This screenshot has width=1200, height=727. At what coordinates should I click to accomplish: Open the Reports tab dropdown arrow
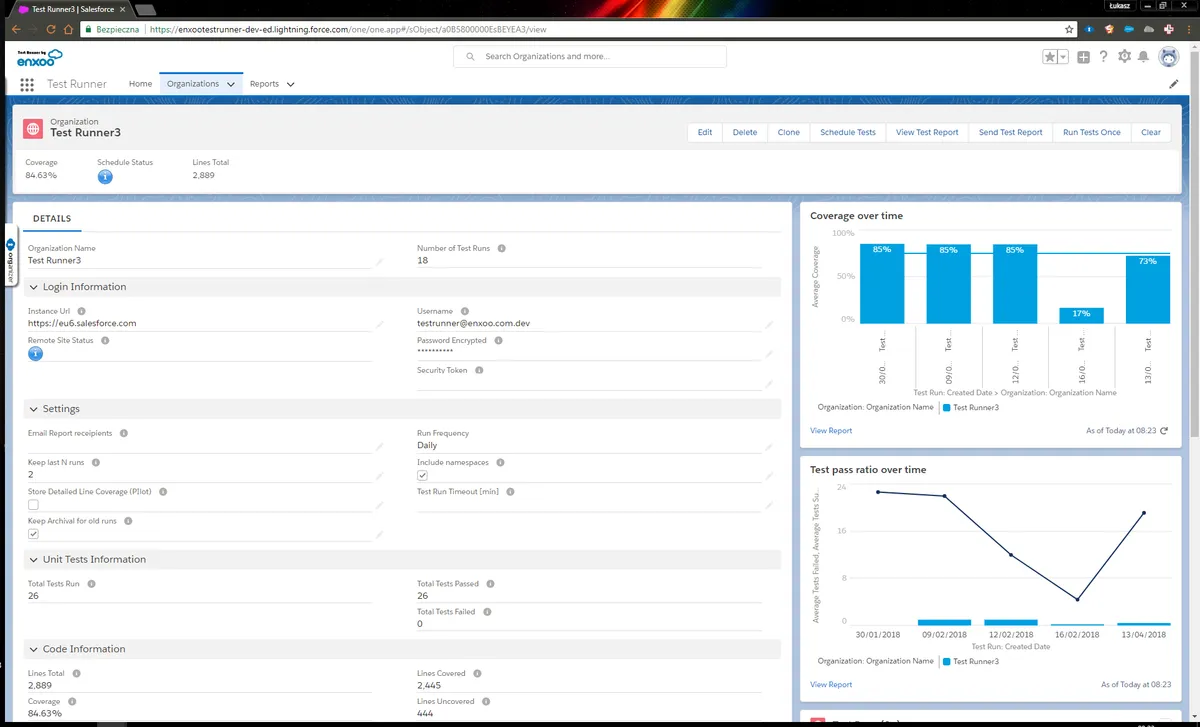pyautogui.click(x=290, y=85)
